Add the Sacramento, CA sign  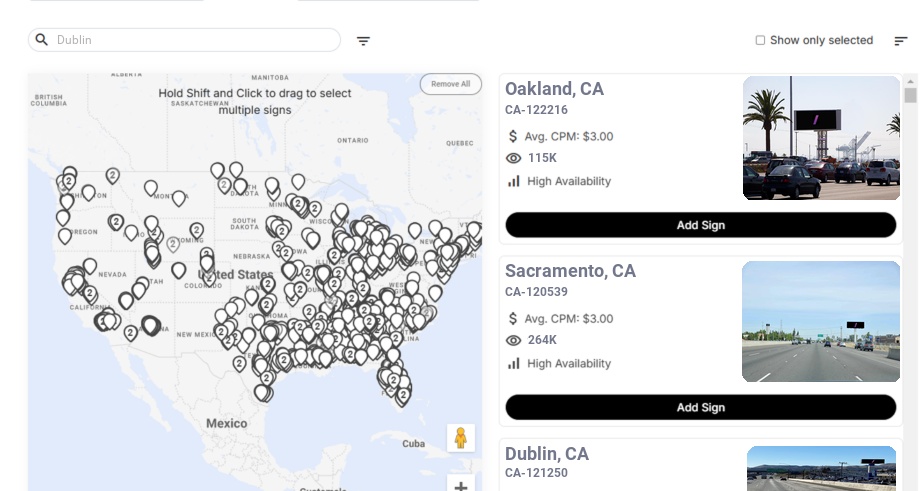click(x=700, y=407)
